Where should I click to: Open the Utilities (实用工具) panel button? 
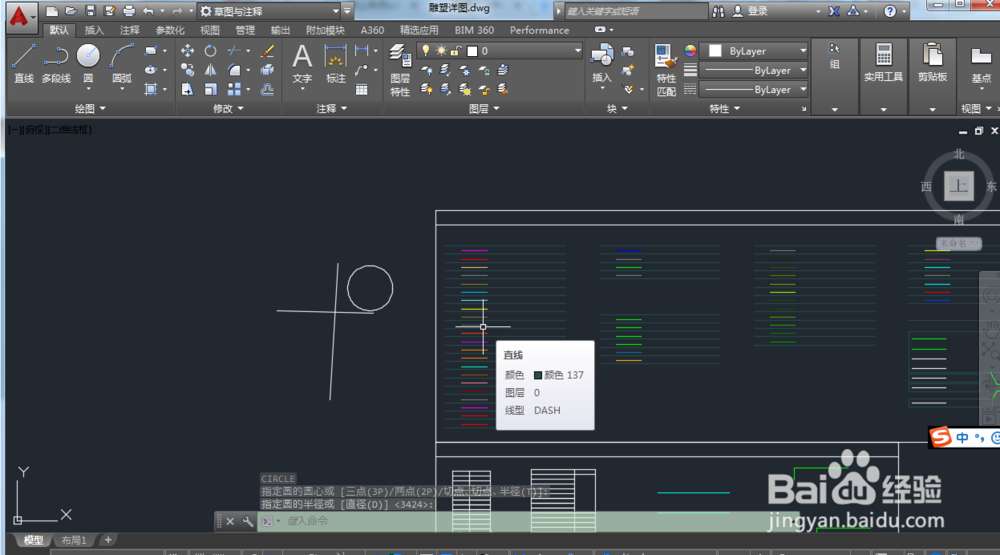pyautogui.click(x=883, y=63)
